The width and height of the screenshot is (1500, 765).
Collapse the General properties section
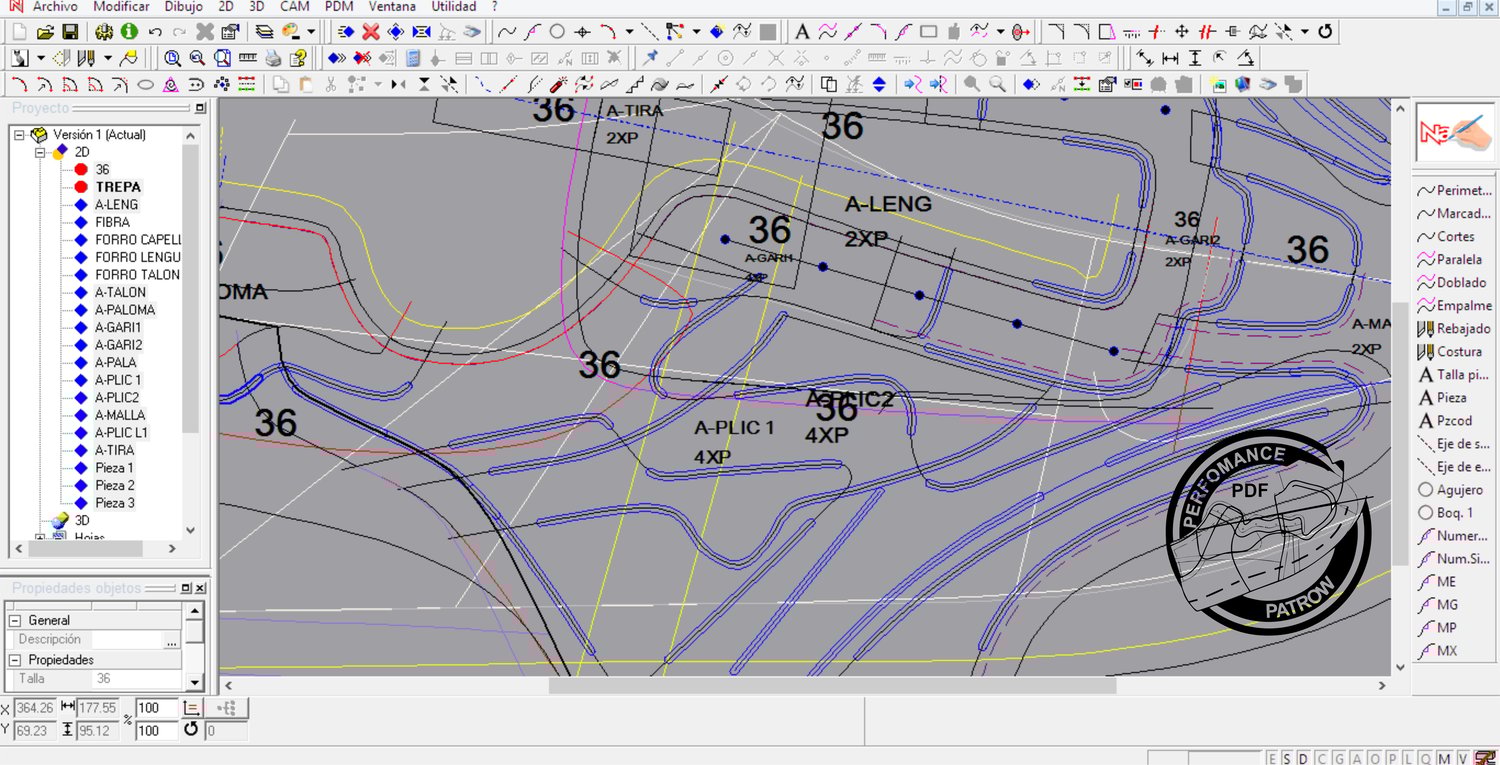(x=16, y=620)
